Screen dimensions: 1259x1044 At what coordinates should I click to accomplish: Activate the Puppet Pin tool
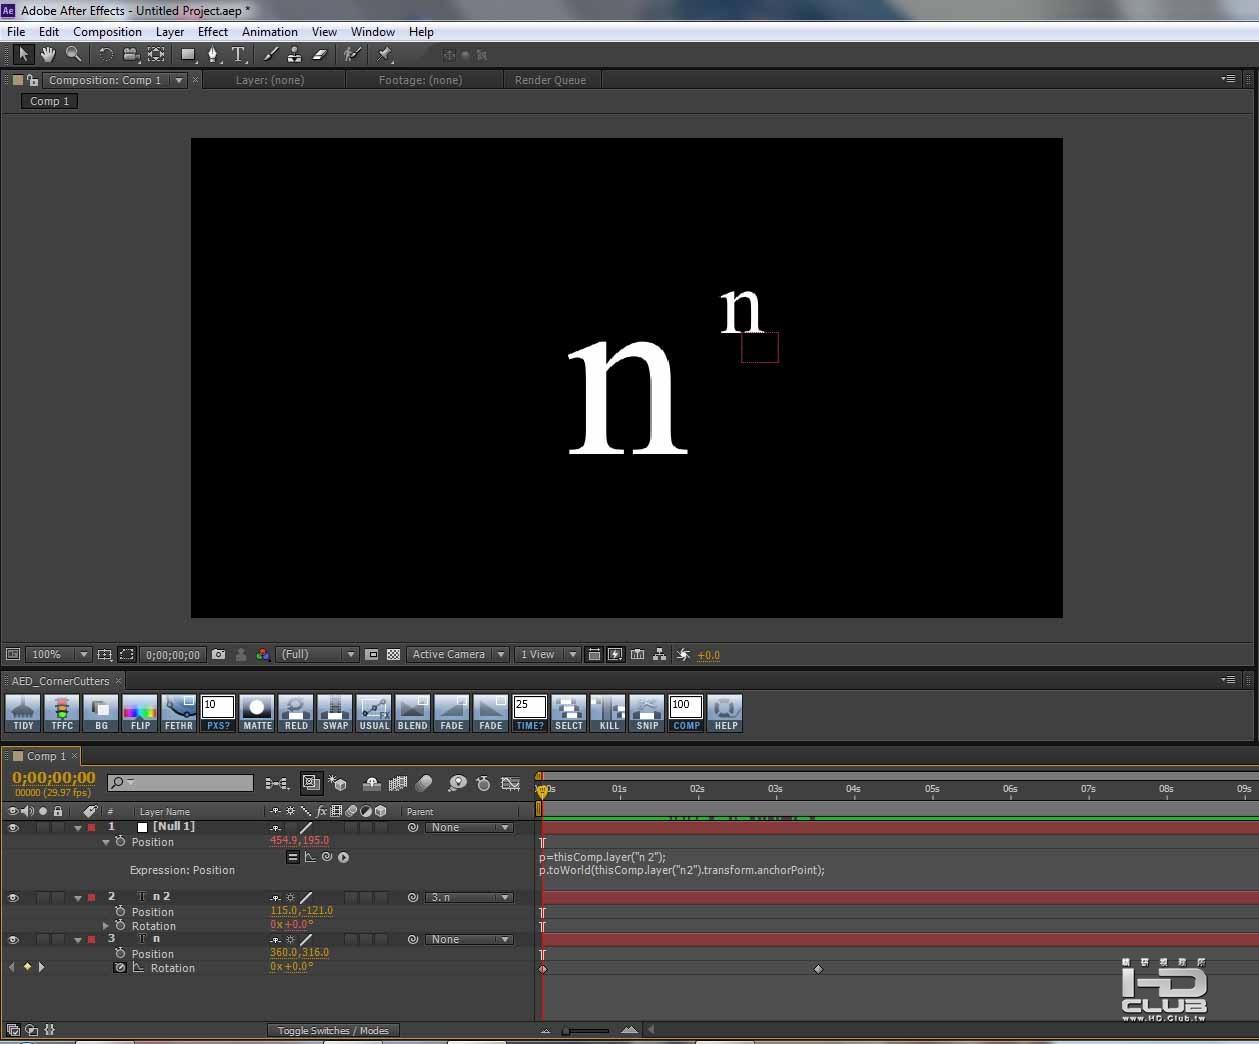[385, 54]
